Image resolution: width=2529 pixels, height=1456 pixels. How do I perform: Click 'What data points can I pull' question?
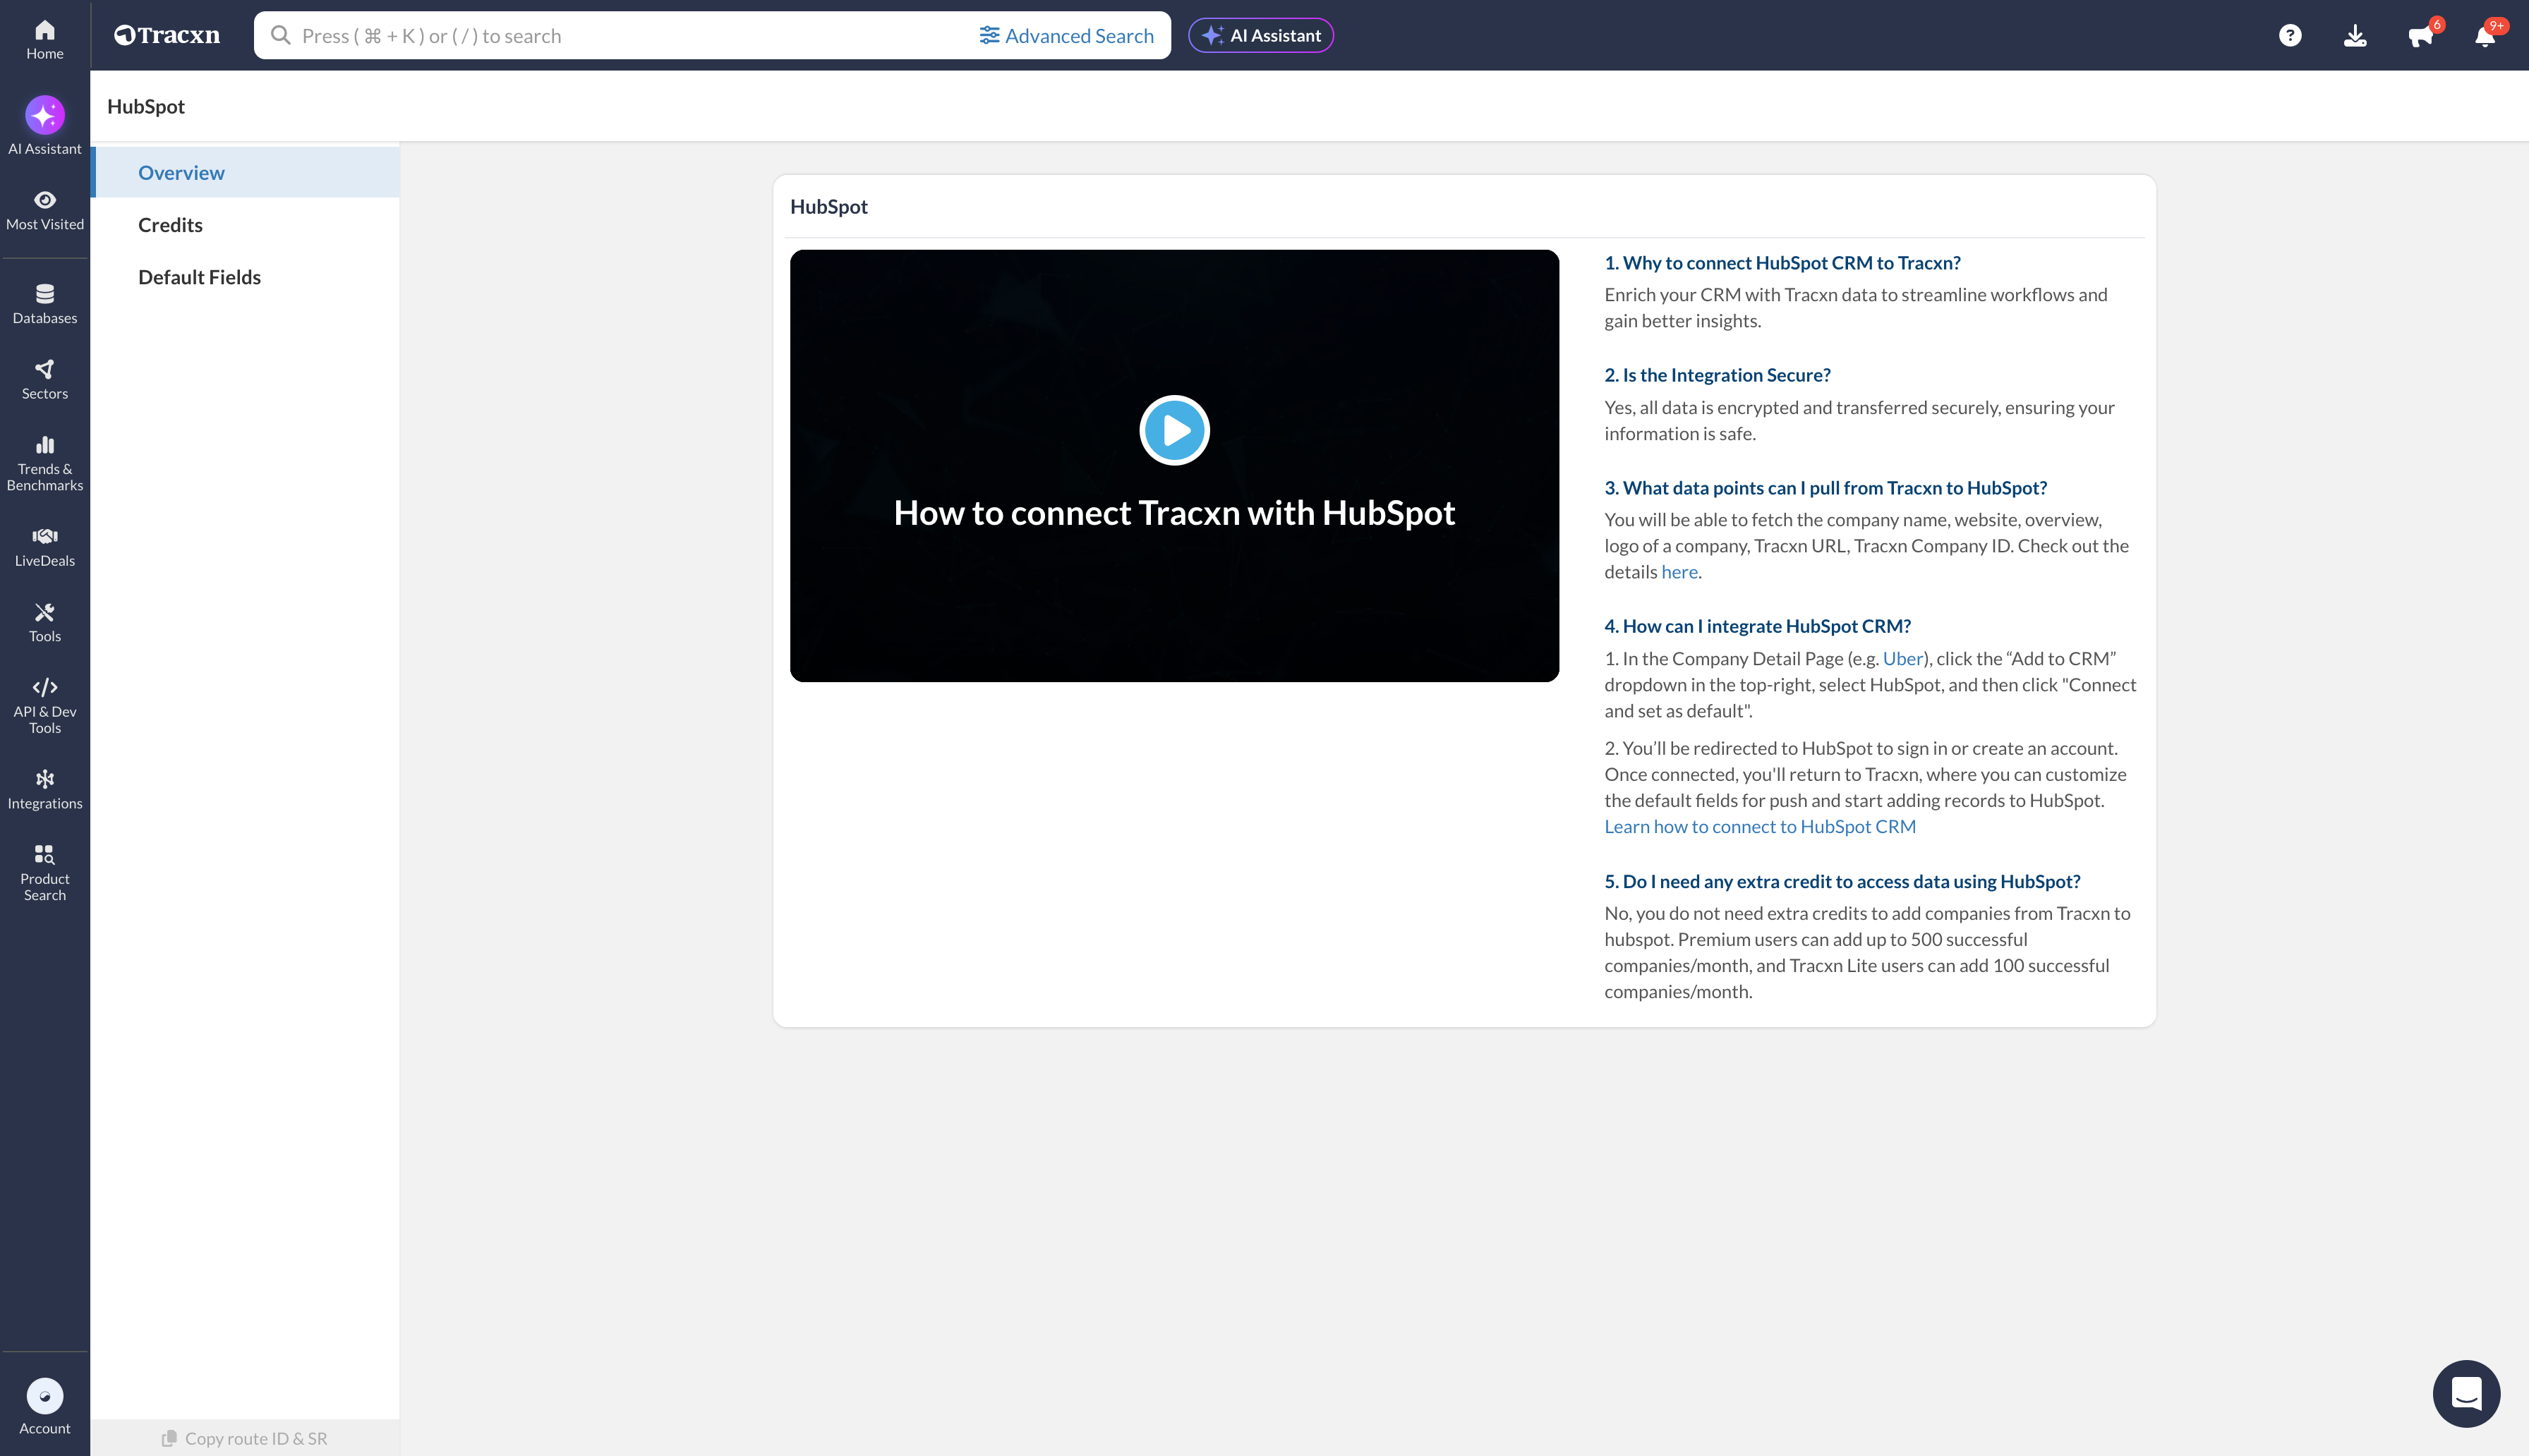[x=1825, y=487]
